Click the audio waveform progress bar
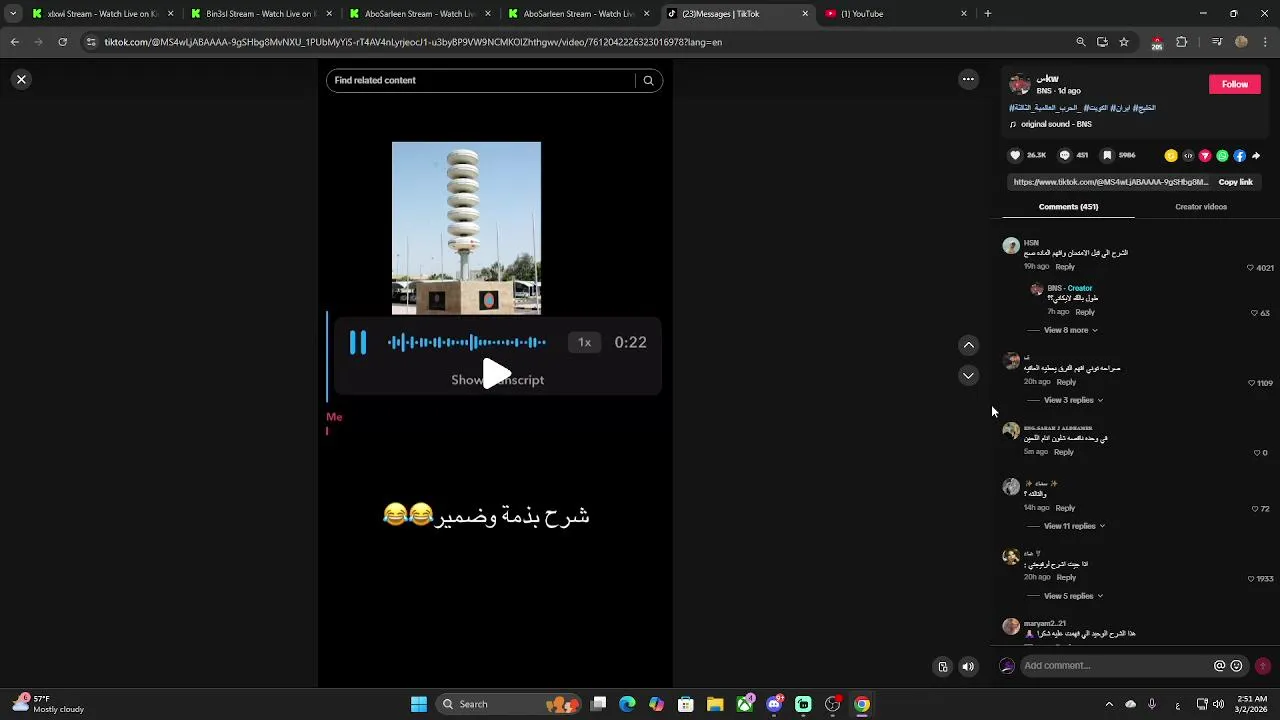Viewport: 1280px width, 720px height. [x=467, y=343]
